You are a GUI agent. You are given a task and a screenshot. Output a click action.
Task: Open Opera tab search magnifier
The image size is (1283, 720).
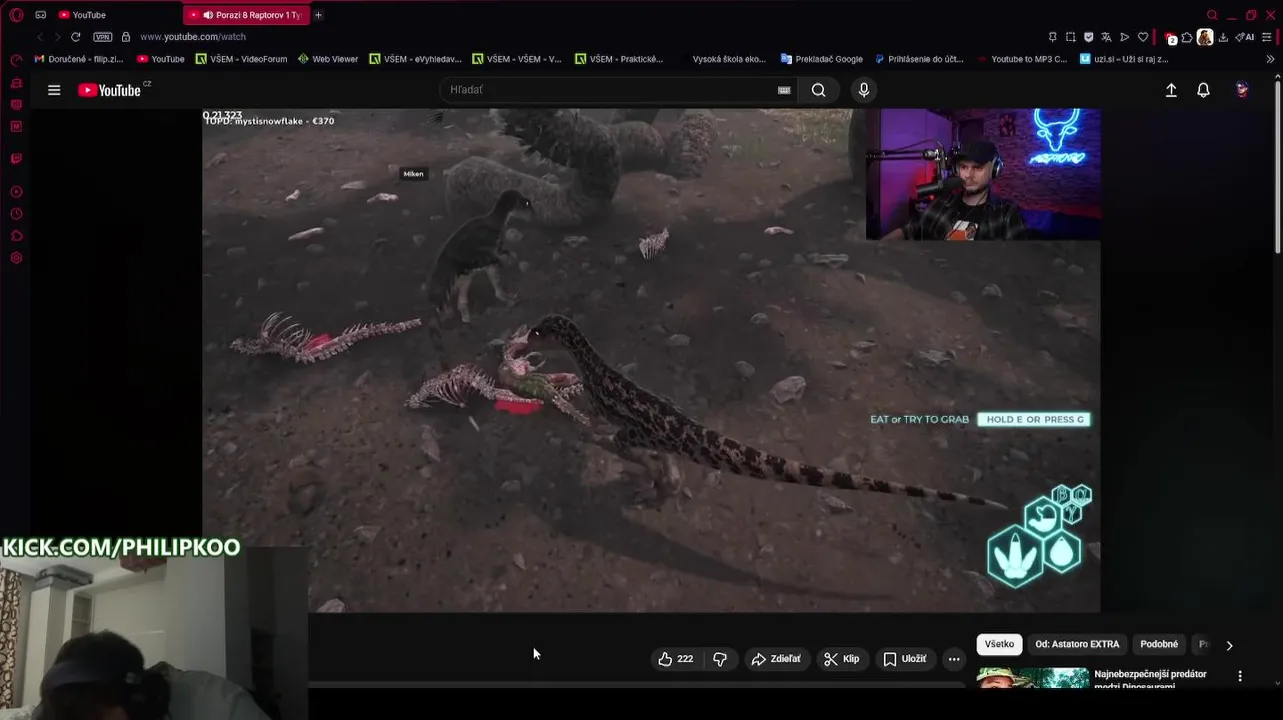(1212, 15)
